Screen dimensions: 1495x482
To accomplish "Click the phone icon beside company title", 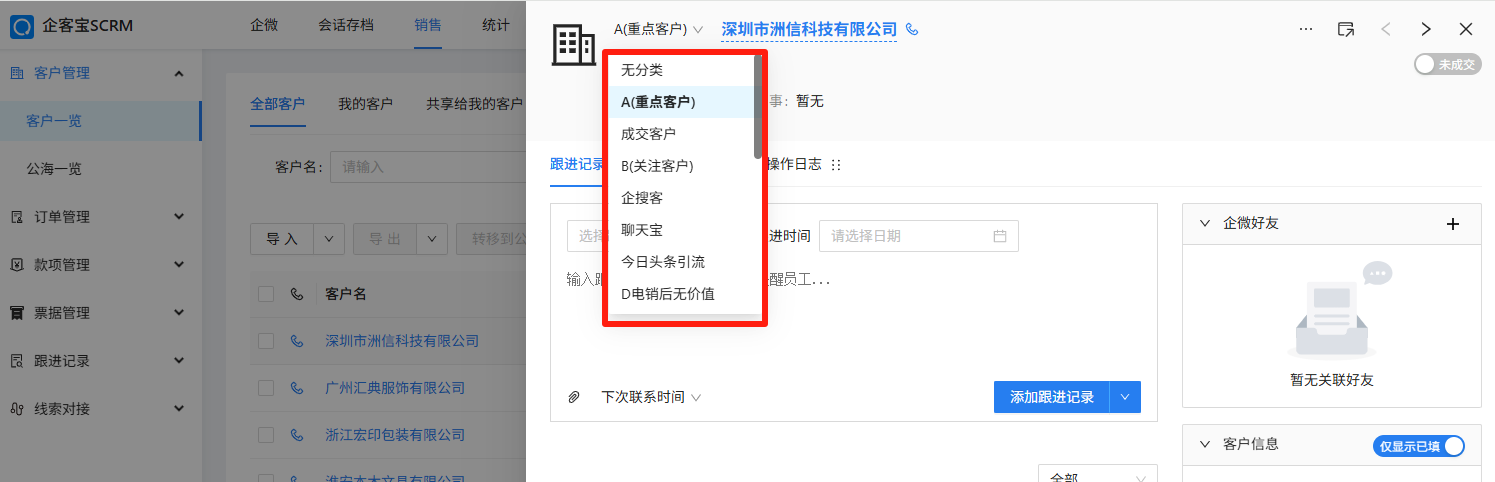I will pyautogui.click(x=911, y=30).
